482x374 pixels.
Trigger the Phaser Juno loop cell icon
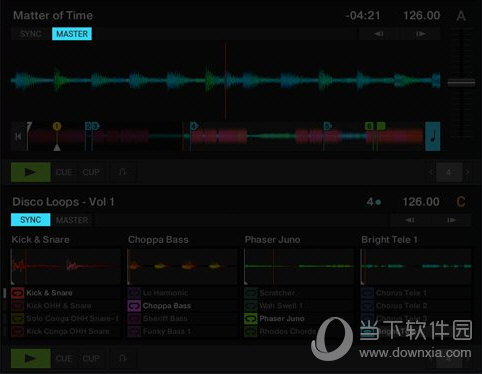coord(251,319)
